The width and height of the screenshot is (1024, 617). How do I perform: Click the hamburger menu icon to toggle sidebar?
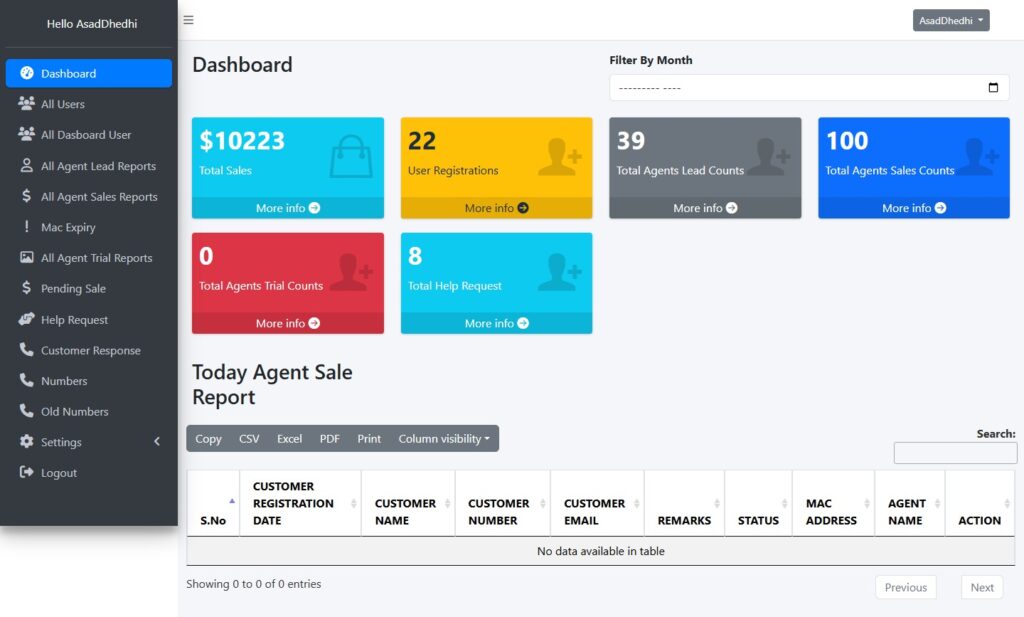188,20
